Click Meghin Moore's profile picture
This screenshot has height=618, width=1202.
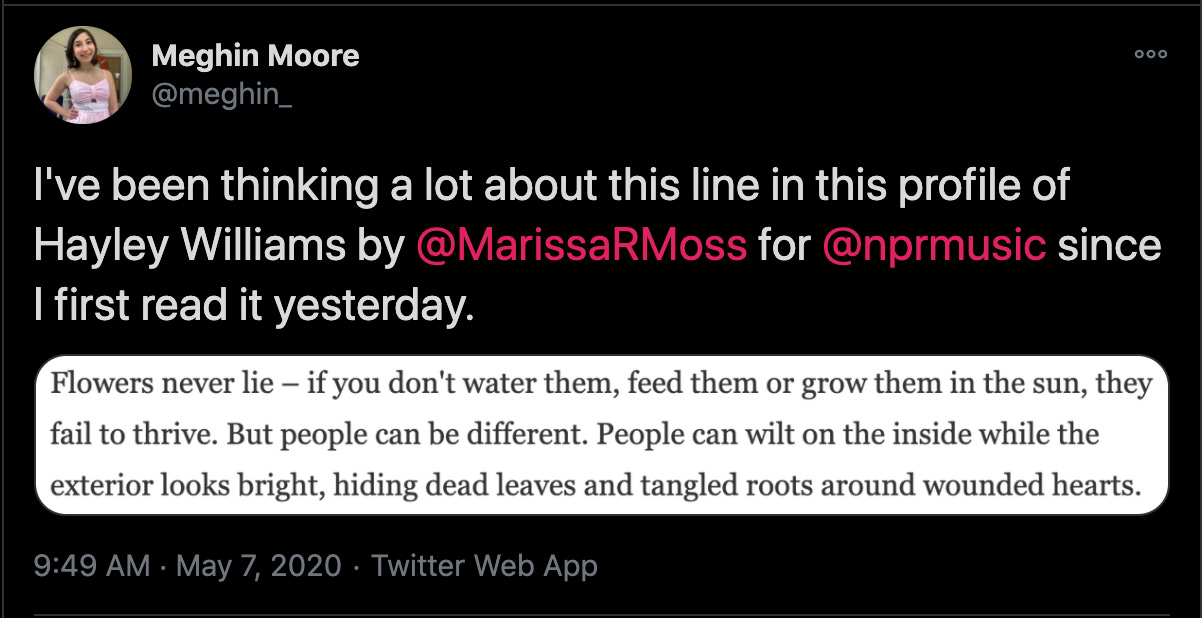[82, 75]
